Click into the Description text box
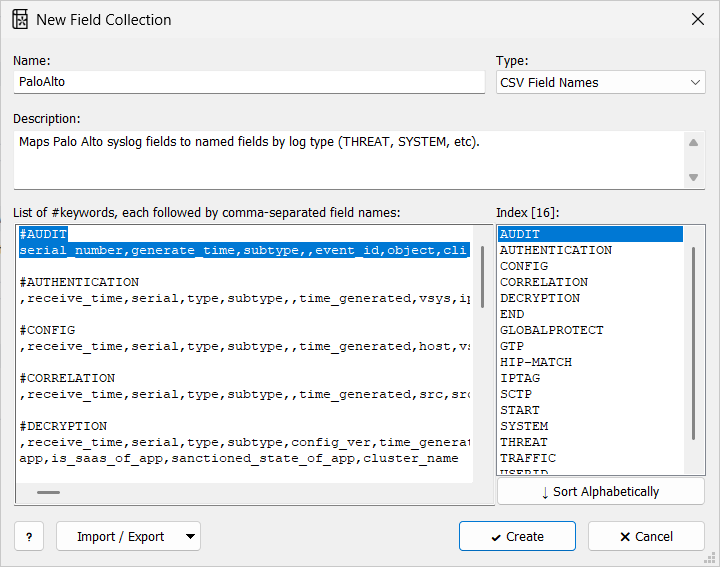Image resolution: width=720 pixels, height=567 pixels. click(x=349, y=160)
